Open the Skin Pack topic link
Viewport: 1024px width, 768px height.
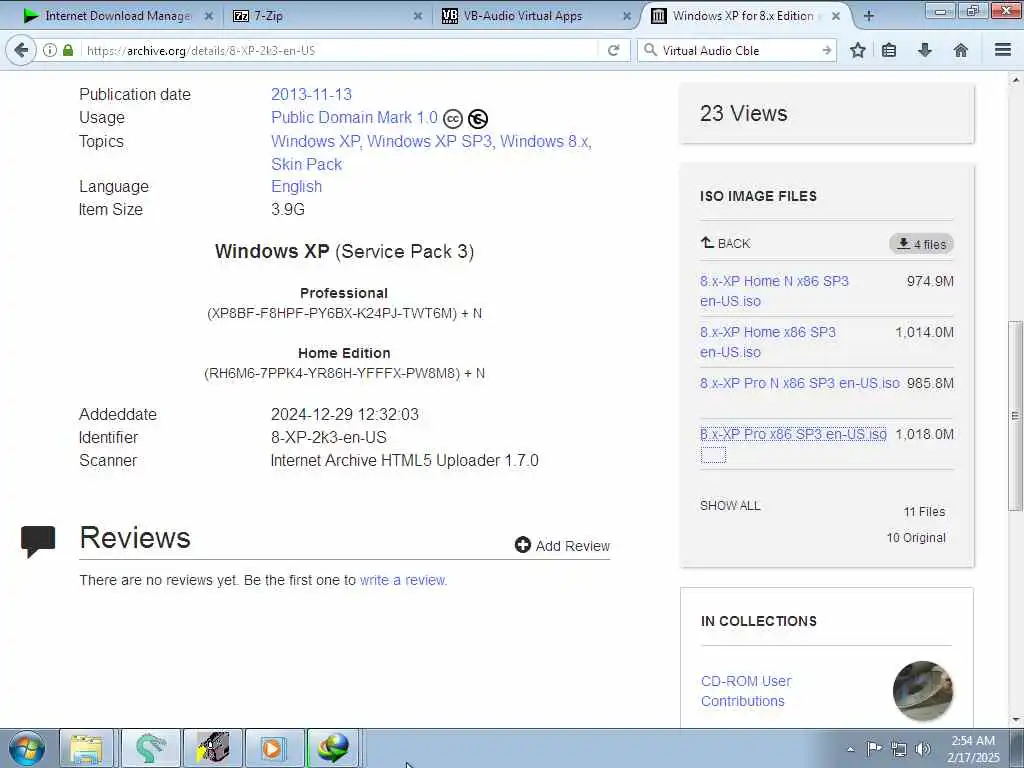click(306, 164)
